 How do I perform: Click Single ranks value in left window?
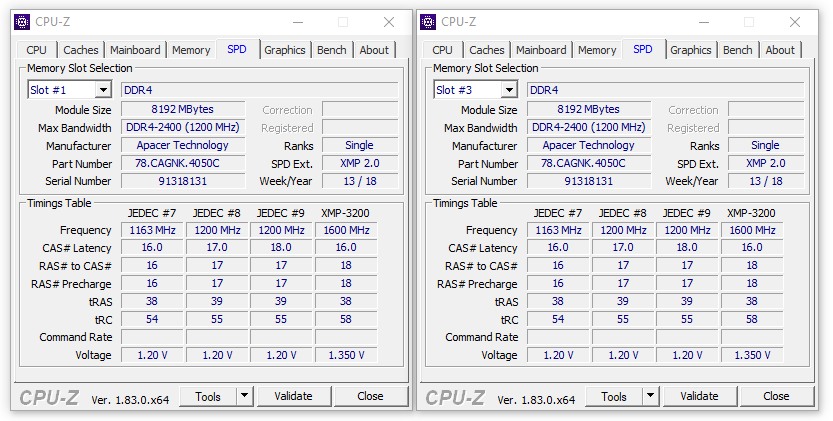[360, 146]
